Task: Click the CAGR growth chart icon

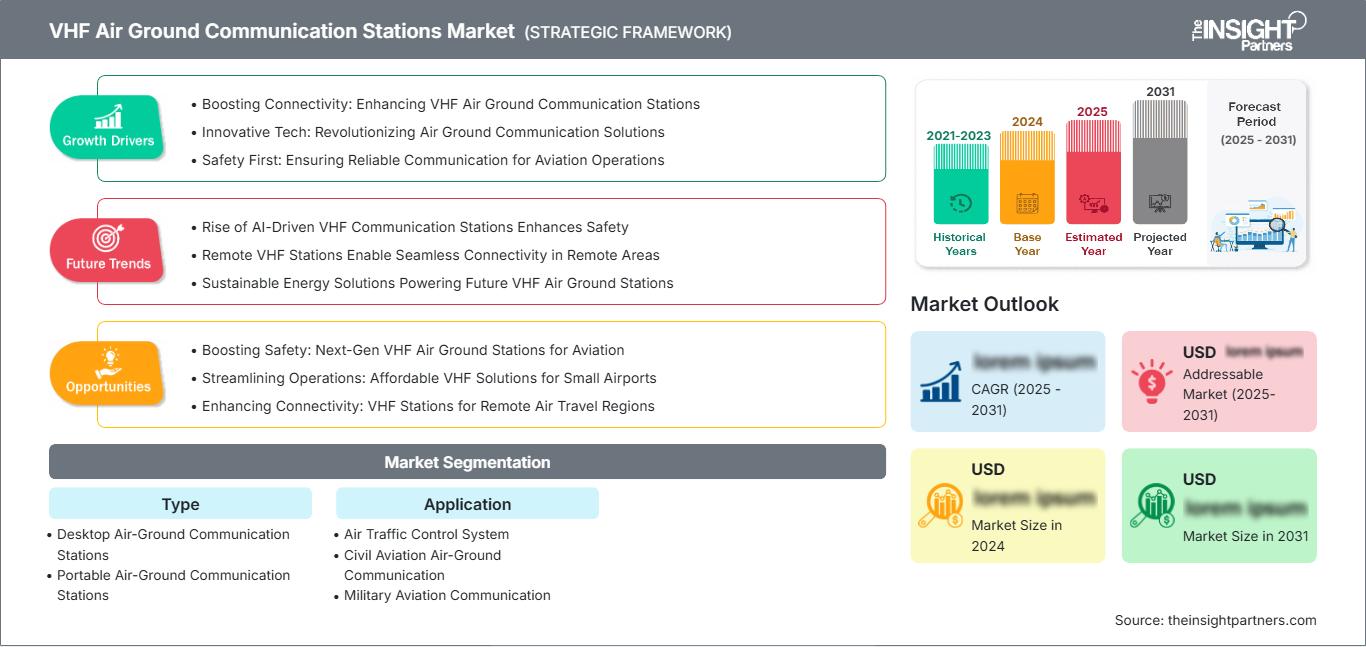Action: tap(940, 381)
